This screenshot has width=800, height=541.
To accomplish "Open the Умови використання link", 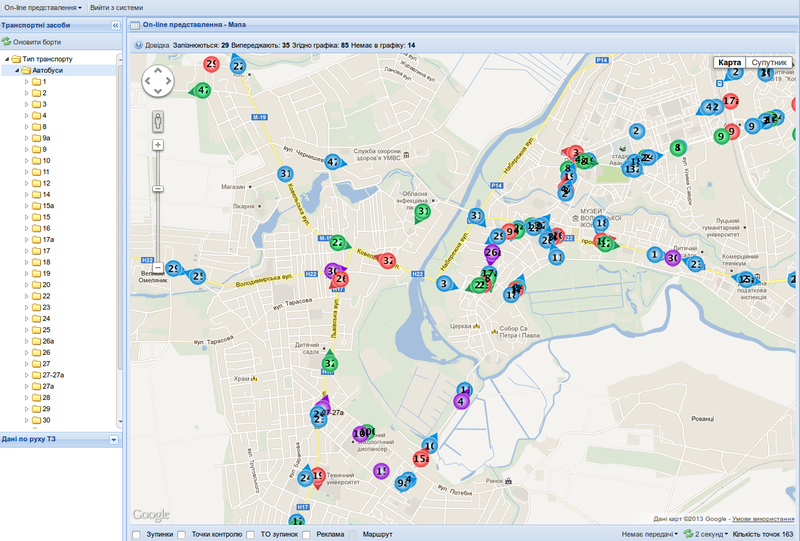I will coord(763,519).
